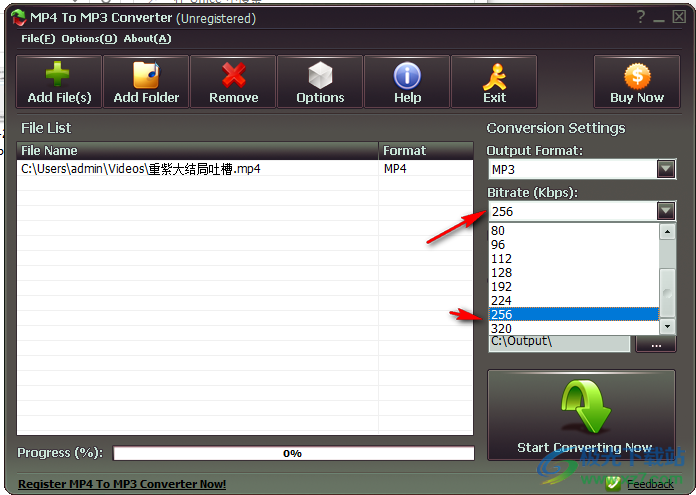Select highlighted 256 bitrate option

pyautogui.click(x=573, y=314)
